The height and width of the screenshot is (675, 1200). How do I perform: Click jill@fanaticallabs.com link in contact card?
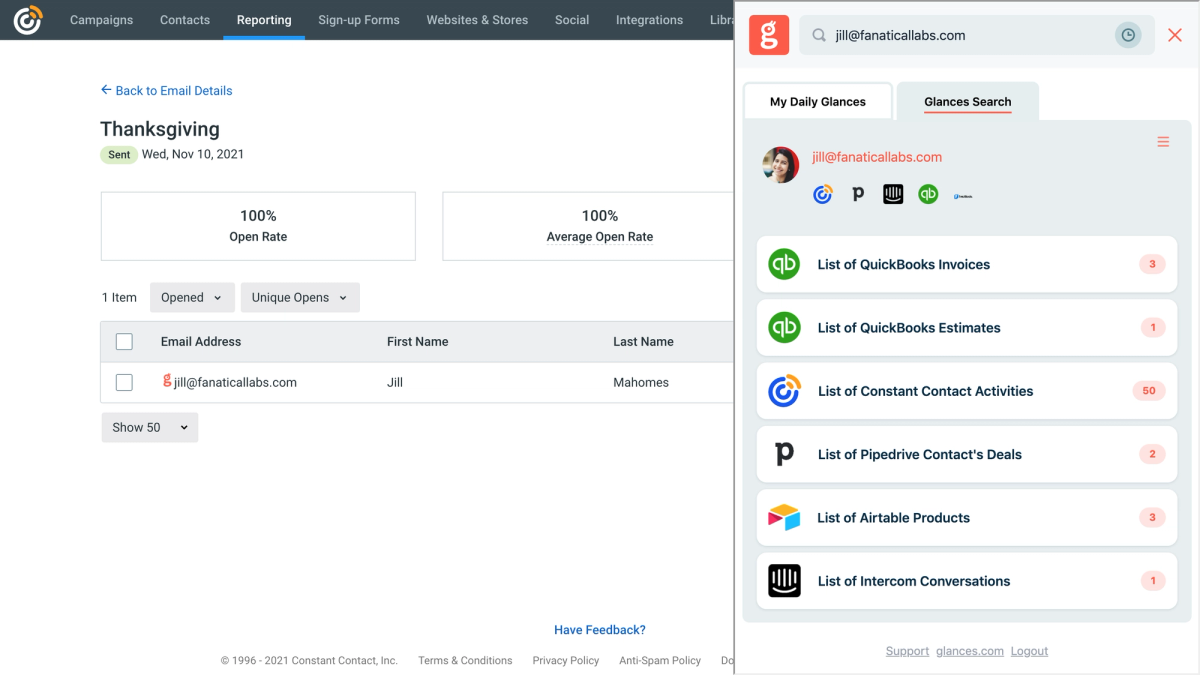coord(877,157)
